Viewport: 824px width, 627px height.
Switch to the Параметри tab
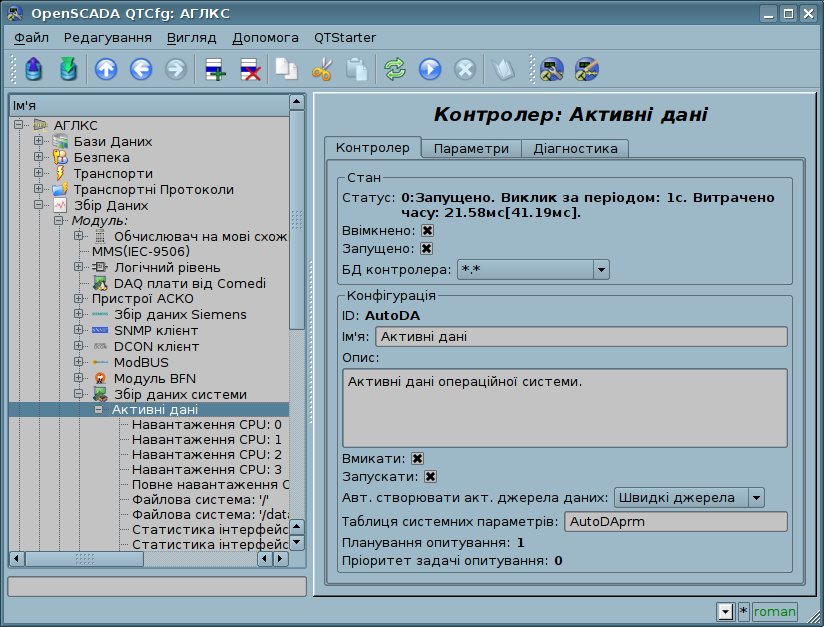(471, 148)
